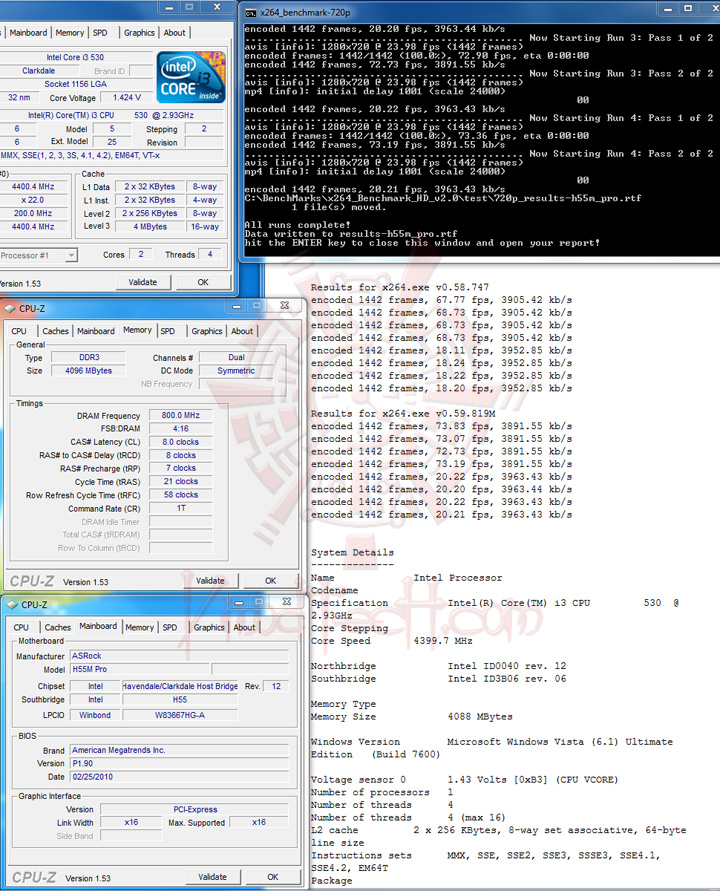Click FSB:DRAM ratio value 4:16
This screenshot has height=891, width=720.
[x=181, y=428]
